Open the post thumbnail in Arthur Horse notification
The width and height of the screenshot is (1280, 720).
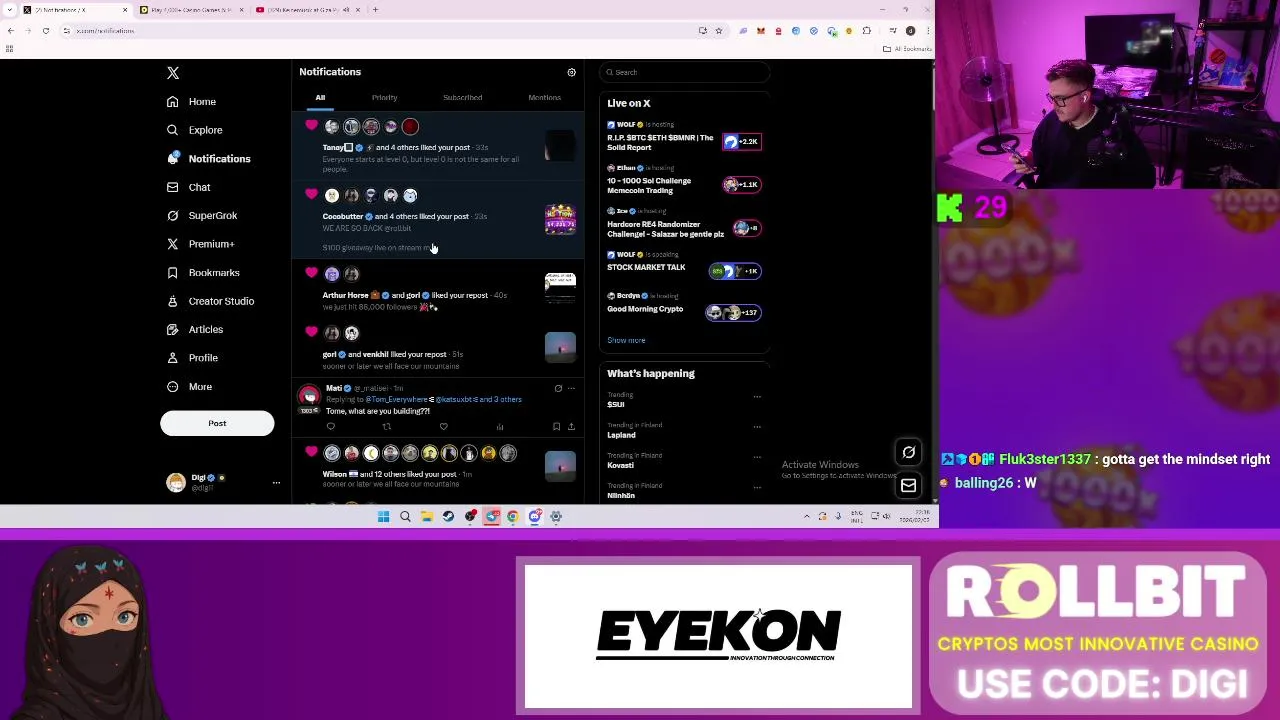[x=560, y=288]
